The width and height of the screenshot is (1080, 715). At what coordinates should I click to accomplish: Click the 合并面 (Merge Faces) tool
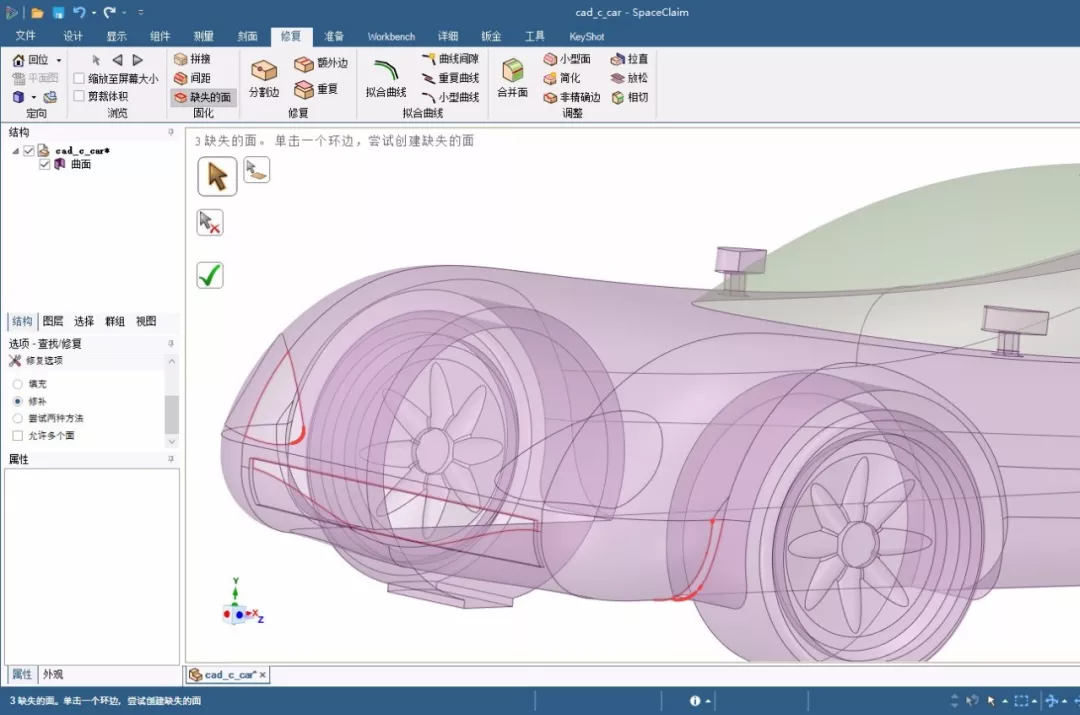click(x=512, y=77)
